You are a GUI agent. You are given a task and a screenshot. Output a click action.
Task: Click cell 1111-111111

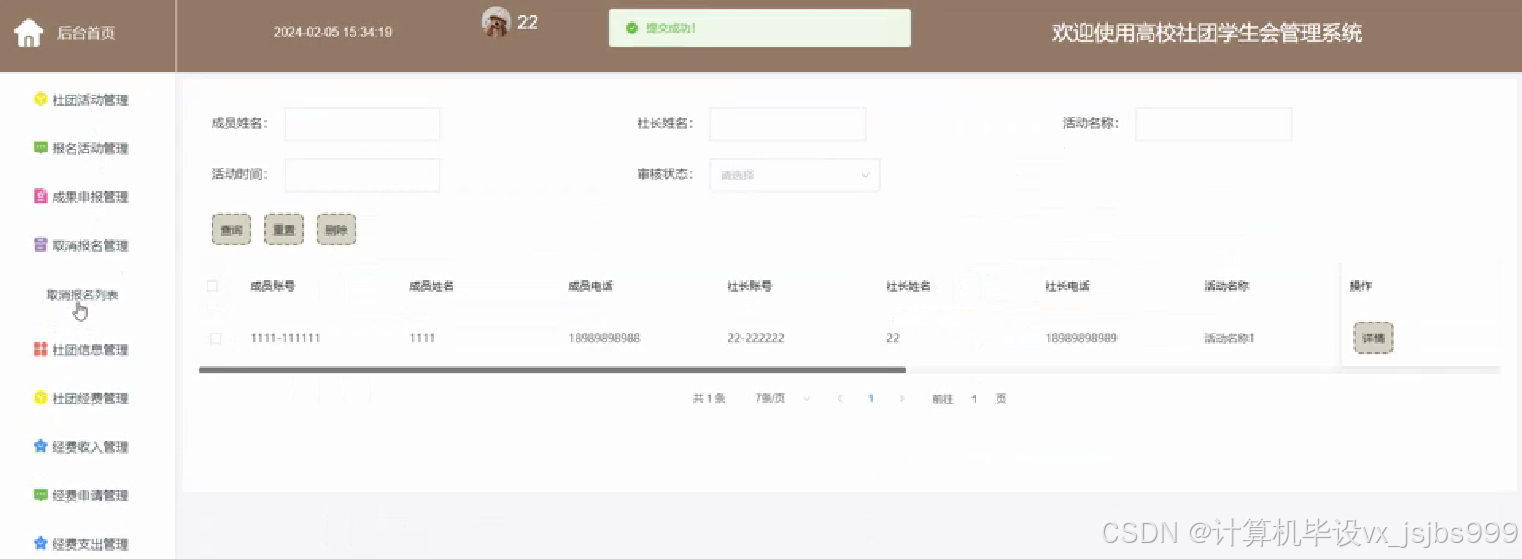click(285, 338)
